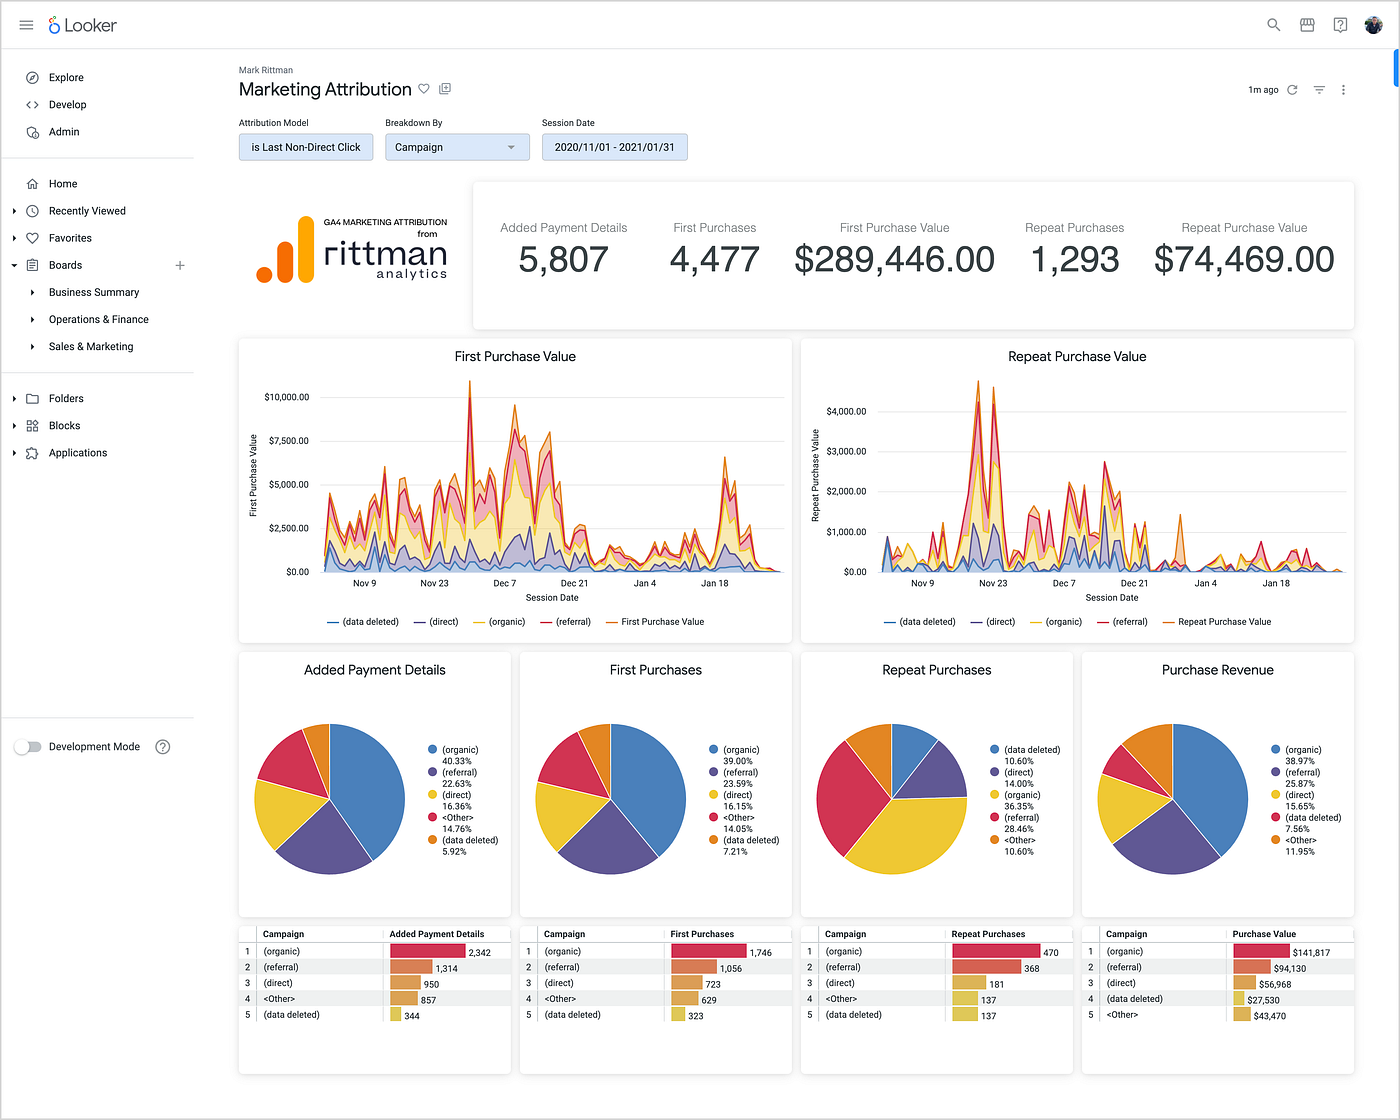Viewport: 1400px width, 1120px height.
Task: Expand the Operations & Finance board
Action: click(x=33, y=319)
